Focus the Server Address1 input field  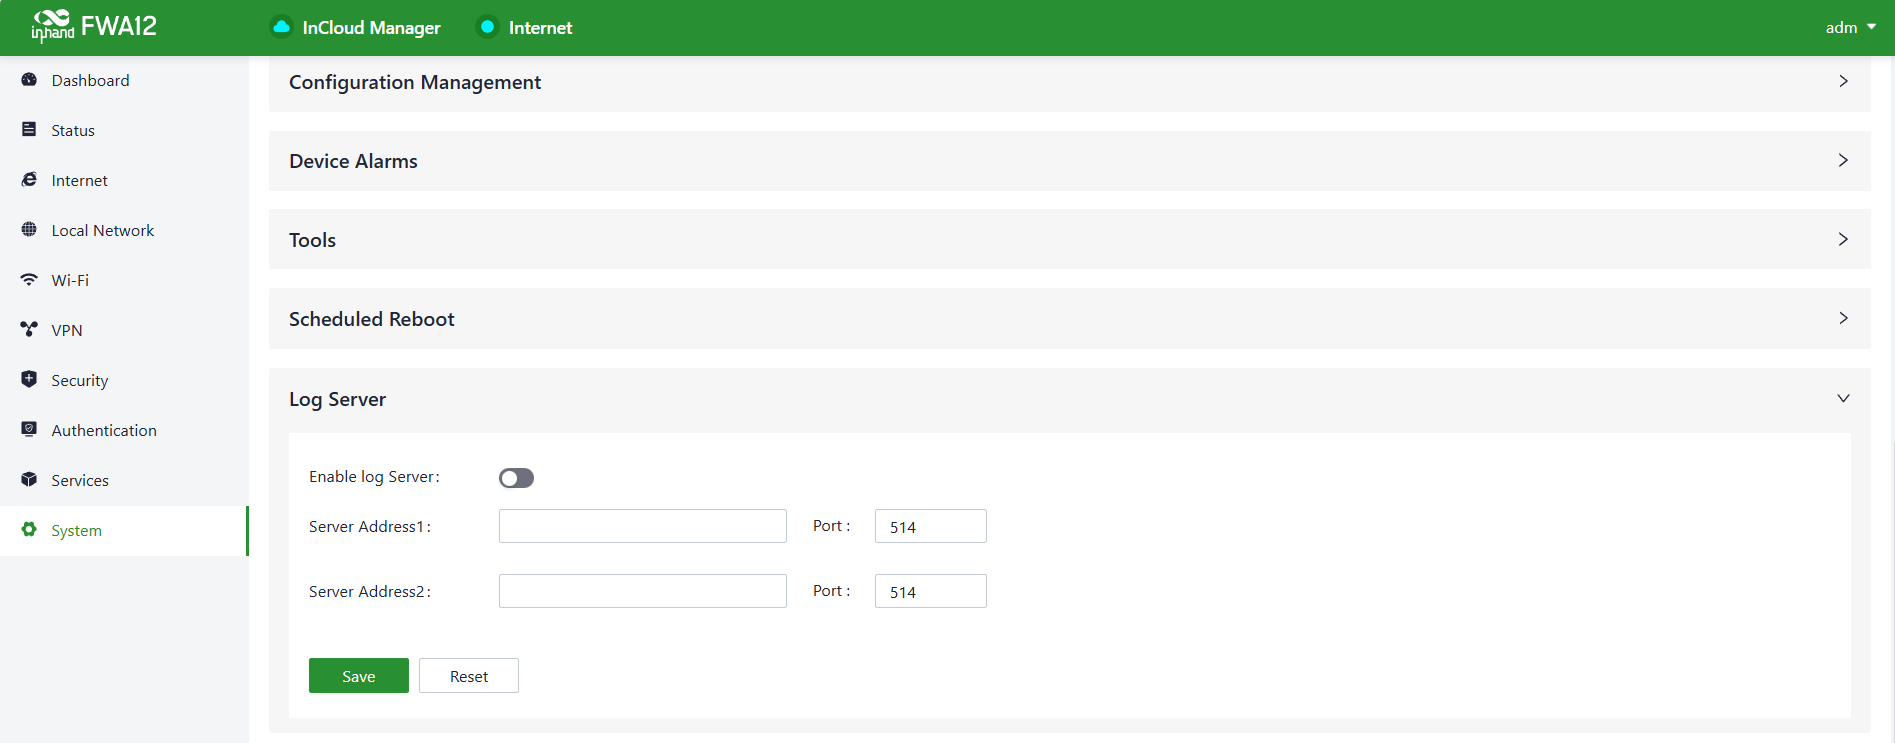[x=642, y=526]
